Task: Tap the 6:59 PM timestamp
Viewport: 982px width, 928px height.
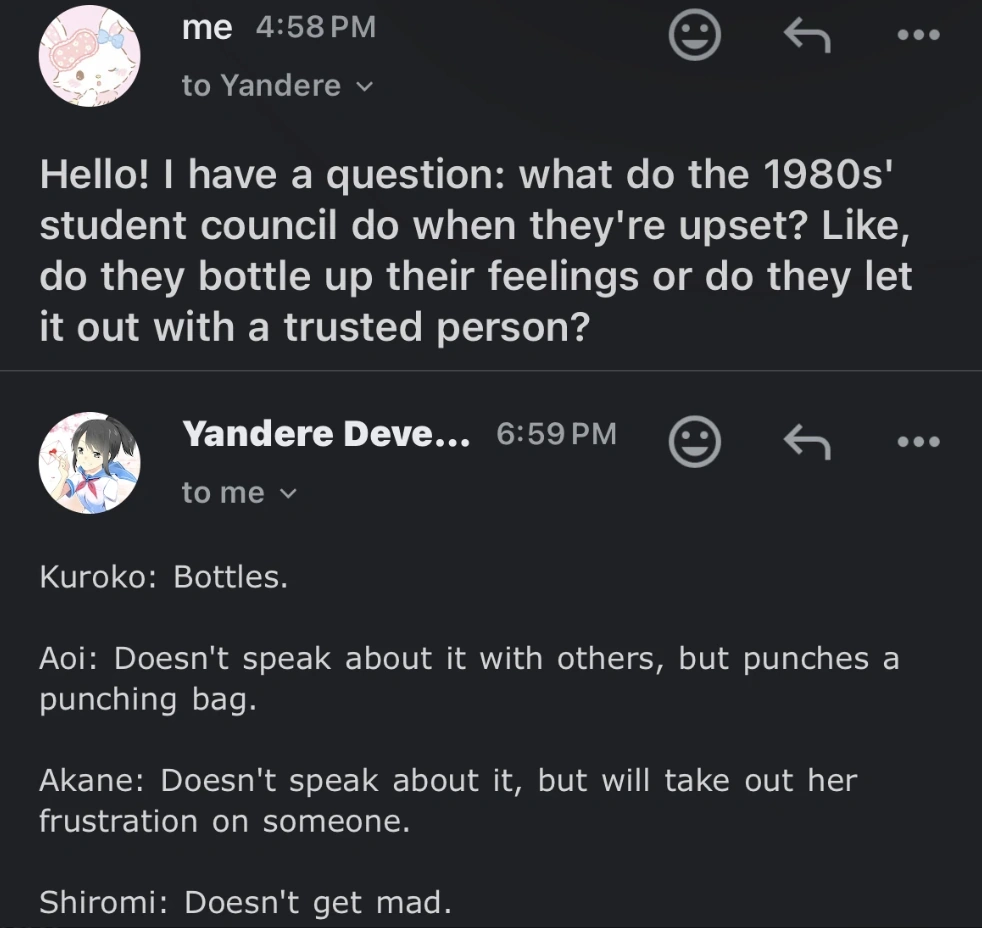Action: (x=556, y=434)
